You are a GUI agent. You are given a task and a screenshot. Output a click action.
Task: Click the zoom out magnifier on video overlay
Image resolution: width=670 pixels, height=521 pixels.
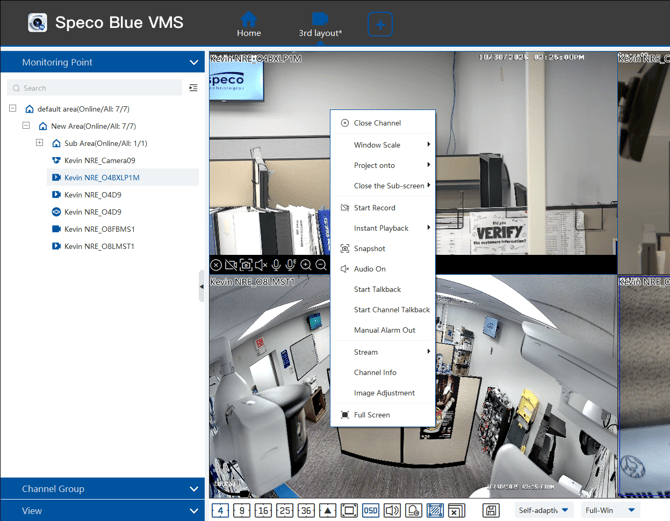pyautogui.click(x=321, y=265)
